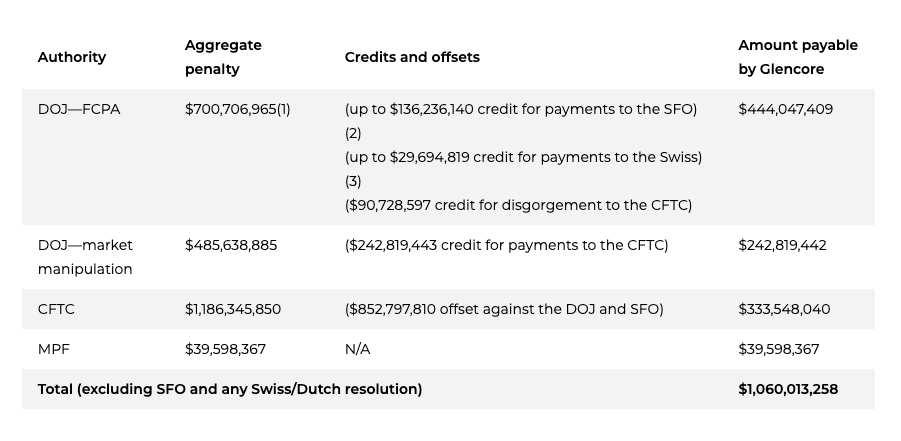Click the CFTC authority cell
Viewport: 901px width, 441px height.
[56, 309]
